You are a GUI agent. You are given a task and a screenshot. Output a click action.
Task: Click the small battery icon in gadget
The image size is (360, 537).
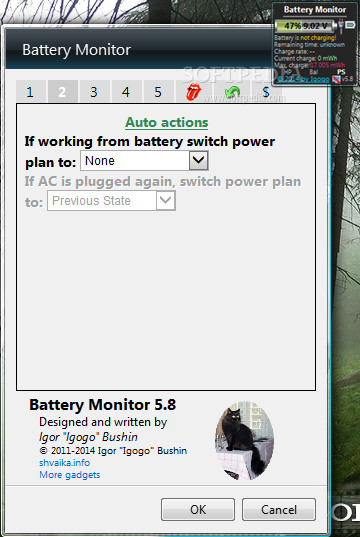(x=350, y=25)
